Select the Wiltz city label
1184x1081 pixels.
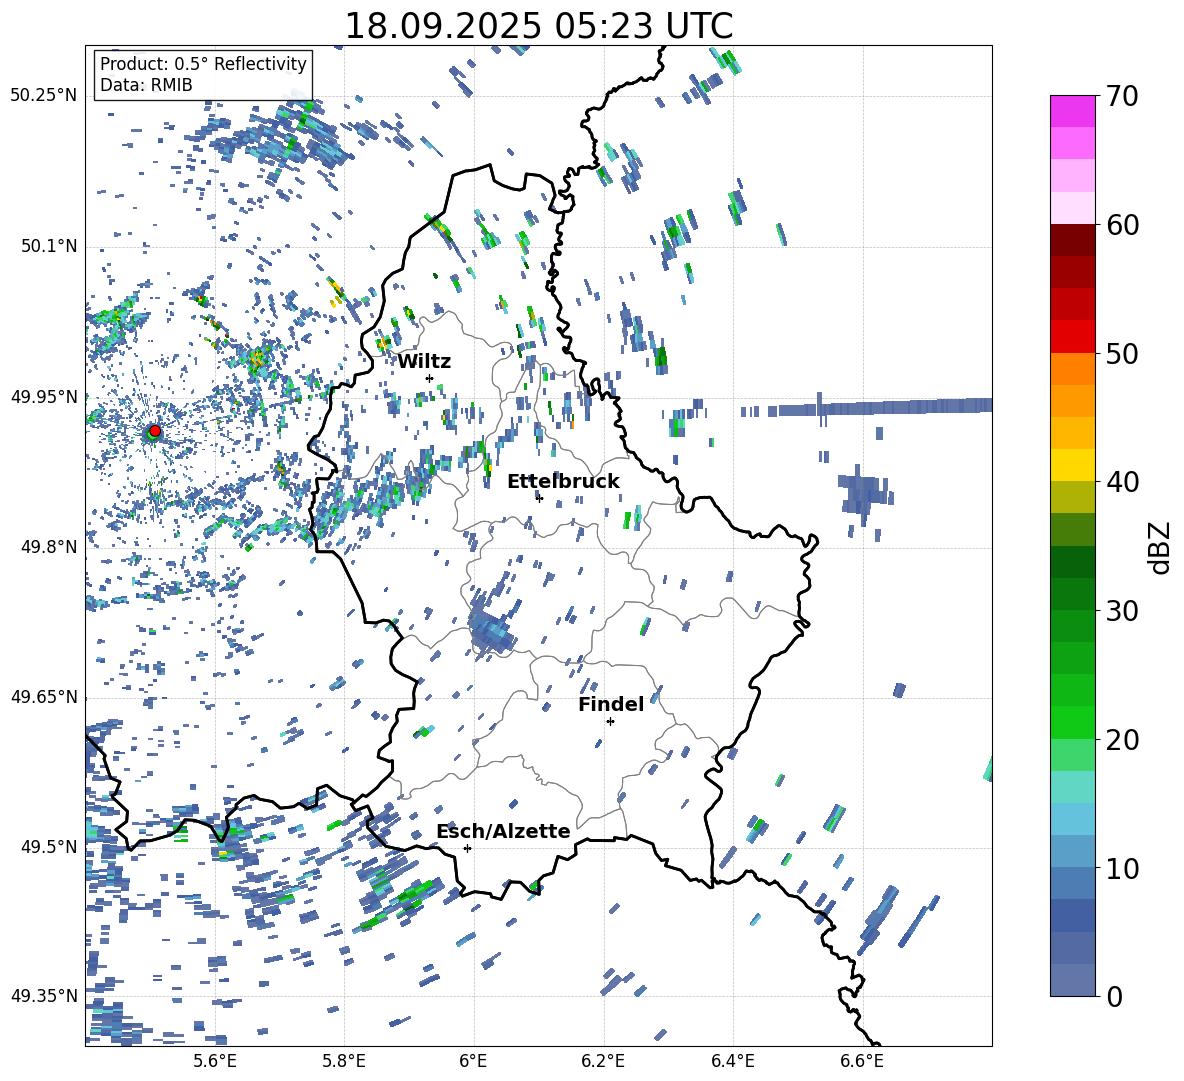(x=424, y=362)
